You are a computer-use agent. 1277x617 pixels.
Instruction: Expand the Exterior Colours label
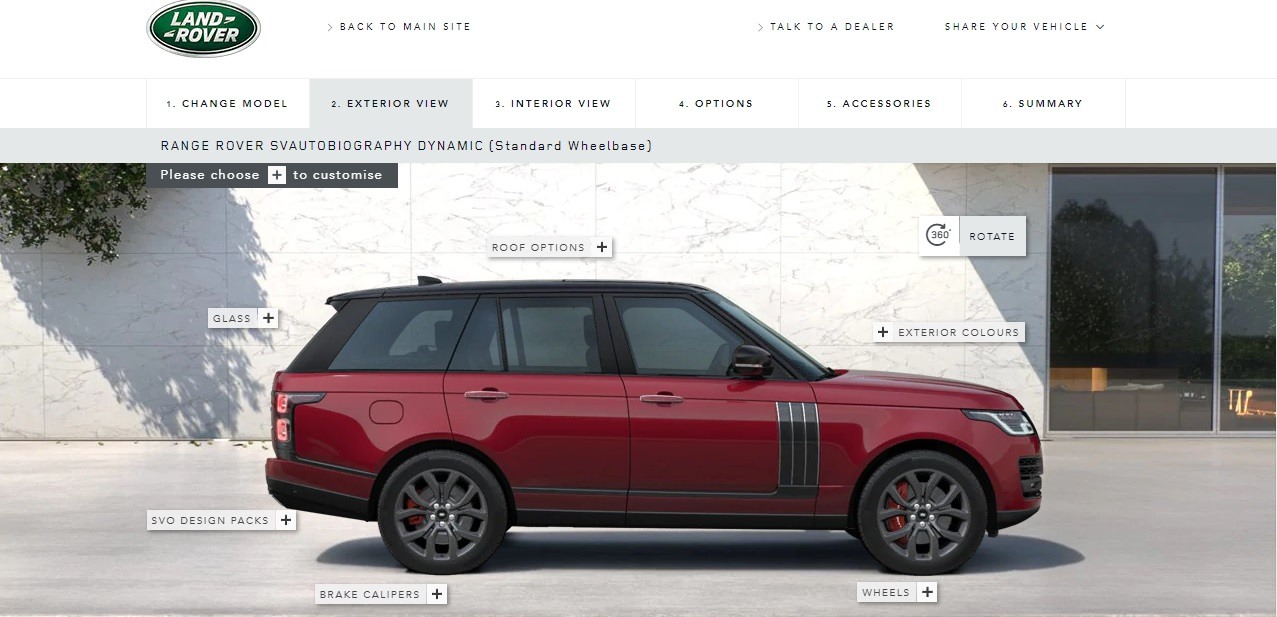pyautogui.click(x=958, y=332)
